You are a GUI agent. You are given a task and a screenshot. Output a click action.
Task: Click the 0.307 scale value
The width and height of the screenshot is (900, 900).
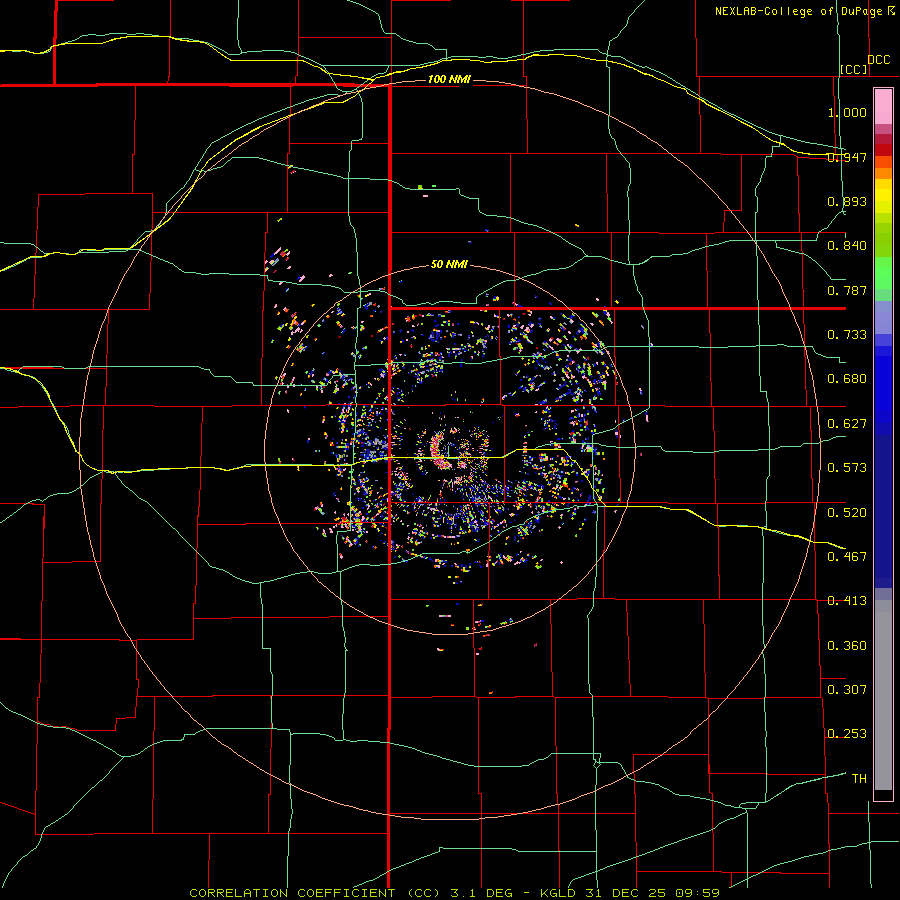(847, 690)
